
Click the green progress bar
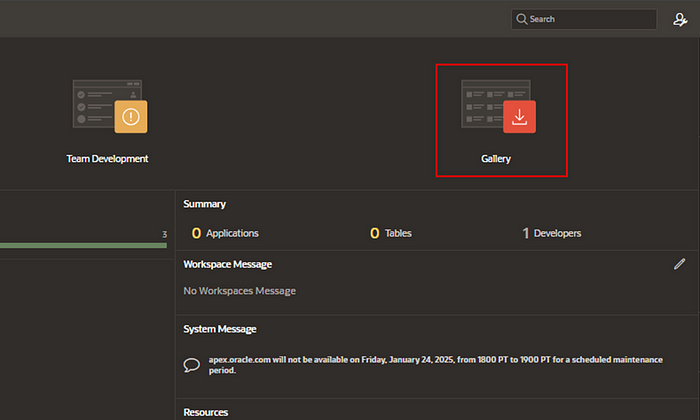(83, 245)
